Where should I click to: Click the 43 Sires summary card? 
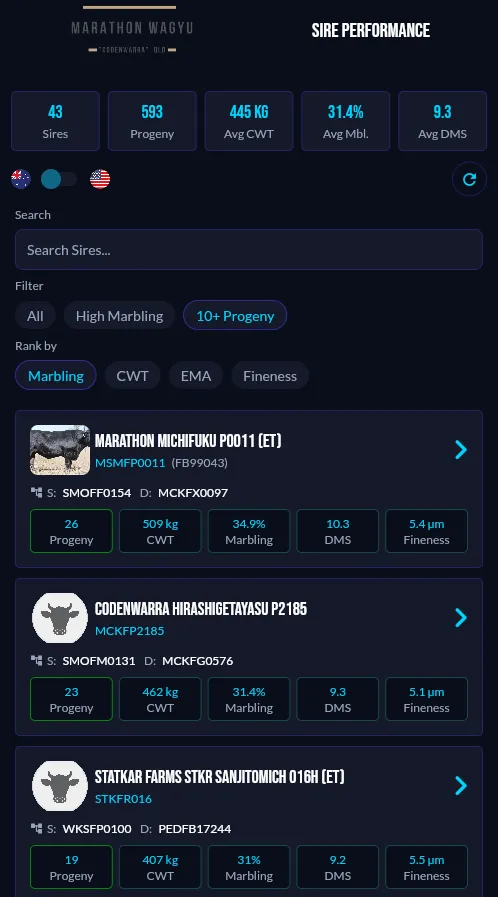tap(55, 121)
